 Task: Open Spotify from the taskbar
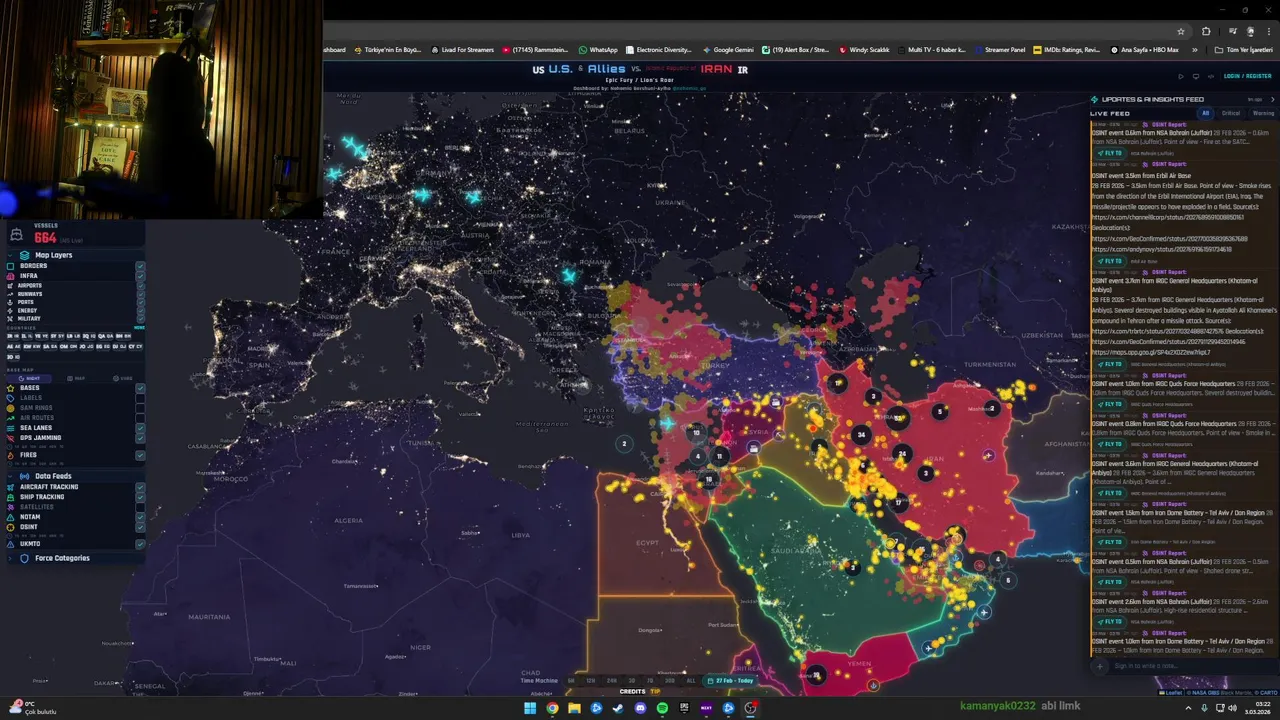coord(662,708)
